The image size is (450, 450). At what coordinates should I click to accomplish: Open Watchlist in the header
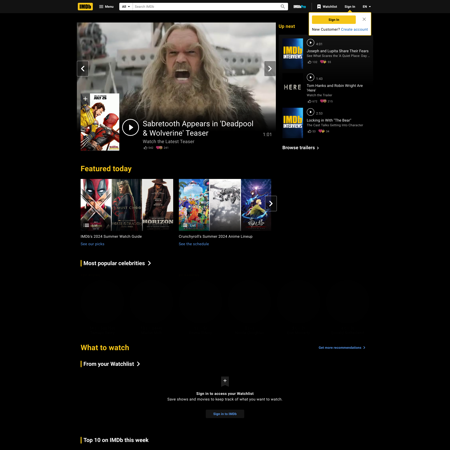(x=327, y=7)
